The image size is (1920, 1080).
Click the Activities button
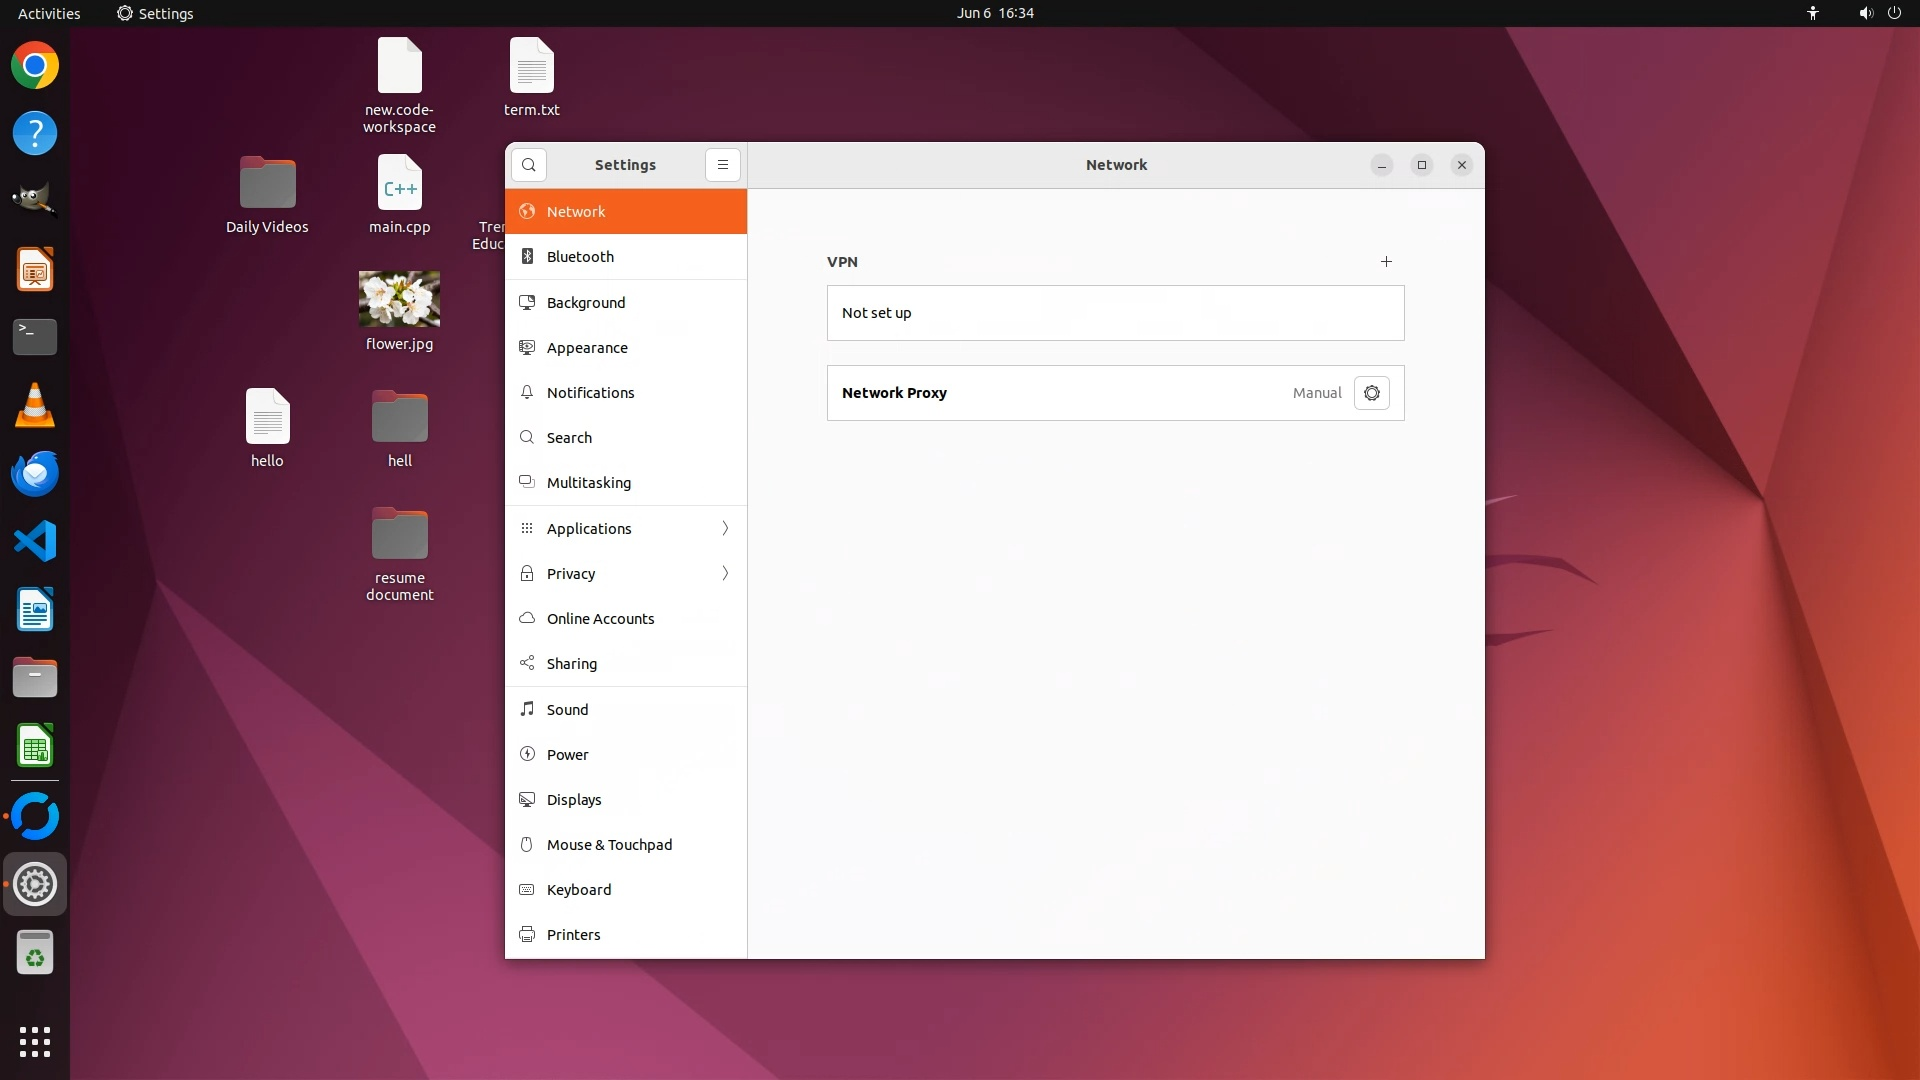[x=49, y=13]
